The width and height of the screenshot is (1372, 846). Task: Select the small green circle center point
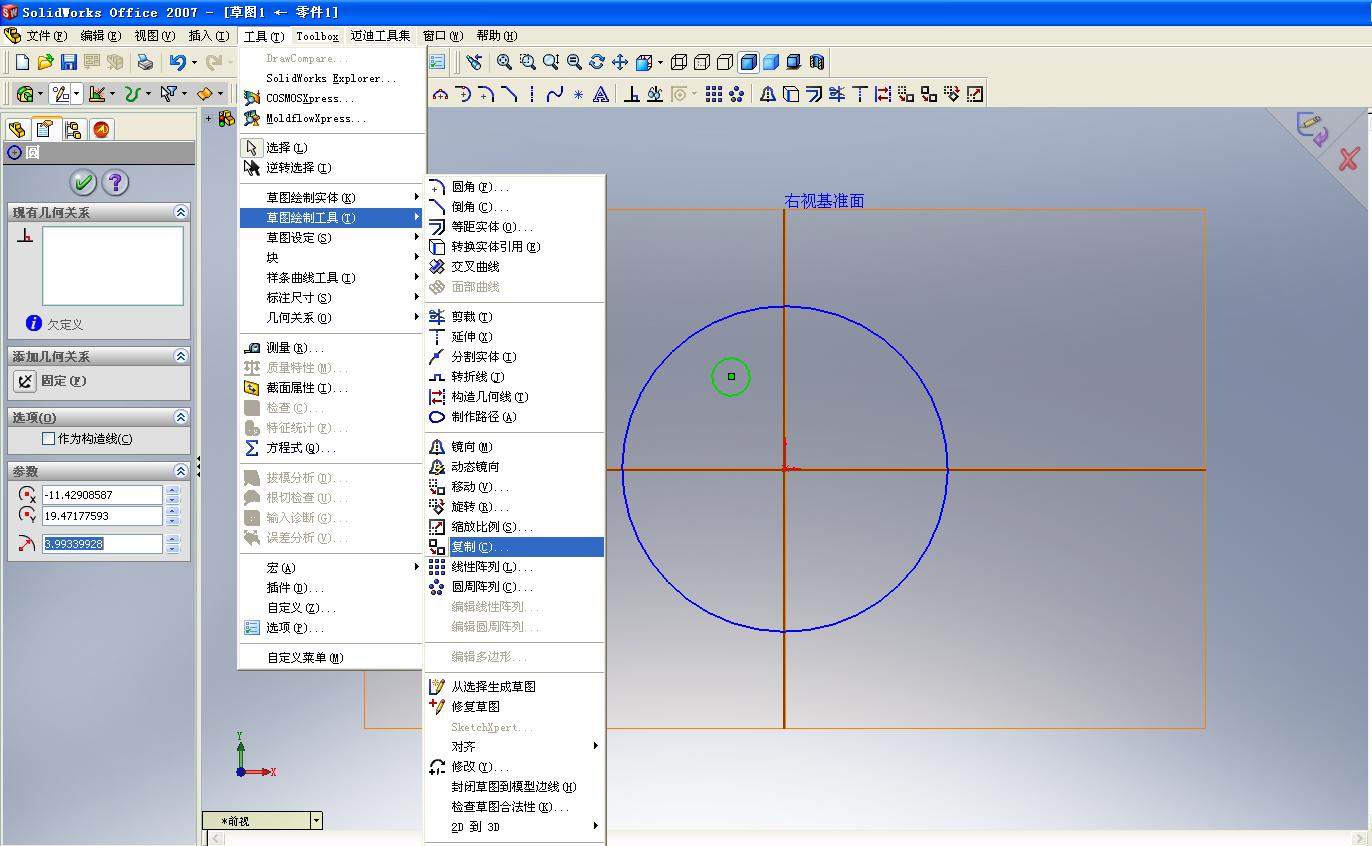pos(731,377)
